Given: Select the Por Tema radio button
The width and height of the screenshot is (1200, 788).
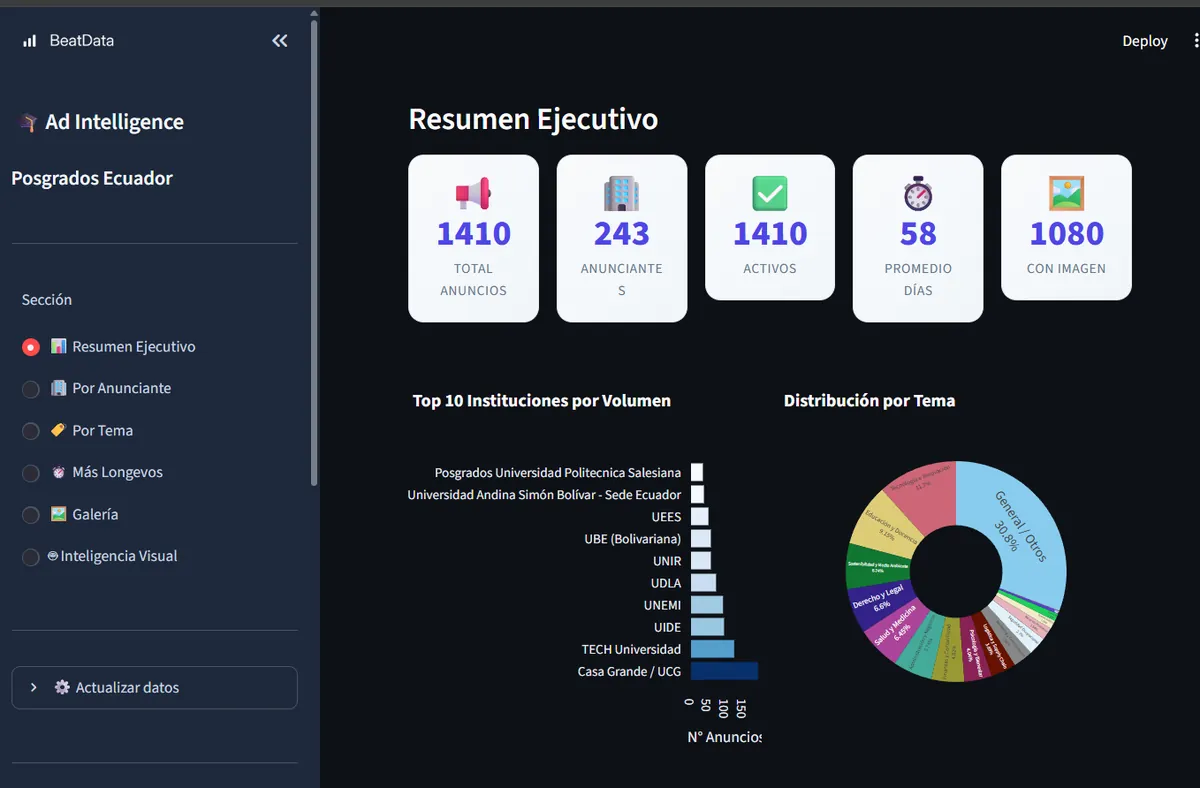Looking at the screenshot, I should [x=31, y=431].
